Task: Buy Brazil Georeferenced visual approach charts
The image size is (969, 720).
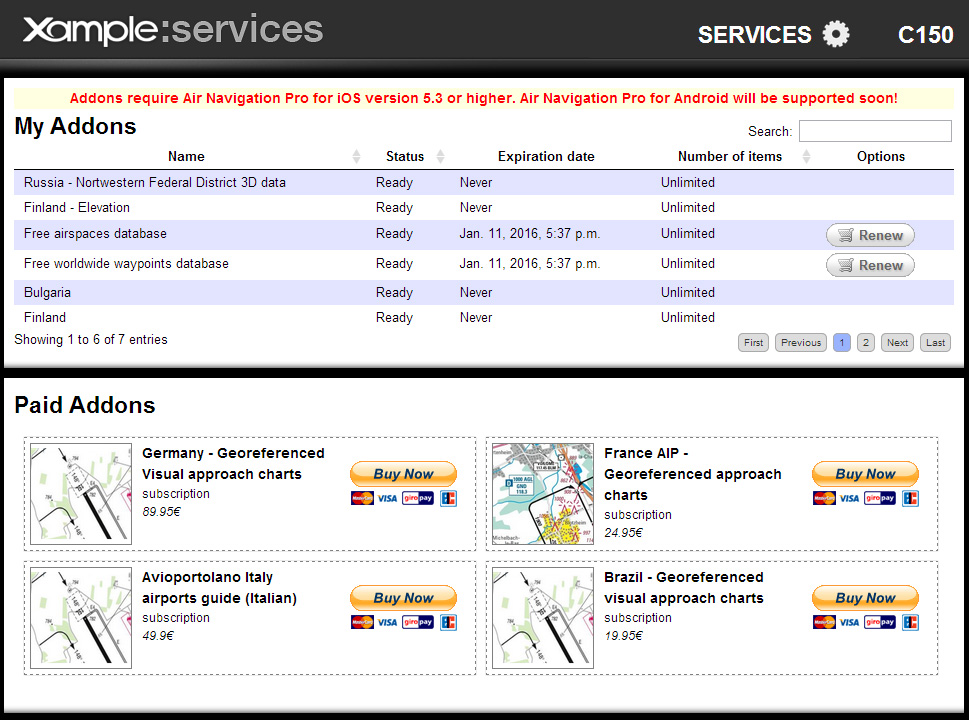Action: click(865, 598)
